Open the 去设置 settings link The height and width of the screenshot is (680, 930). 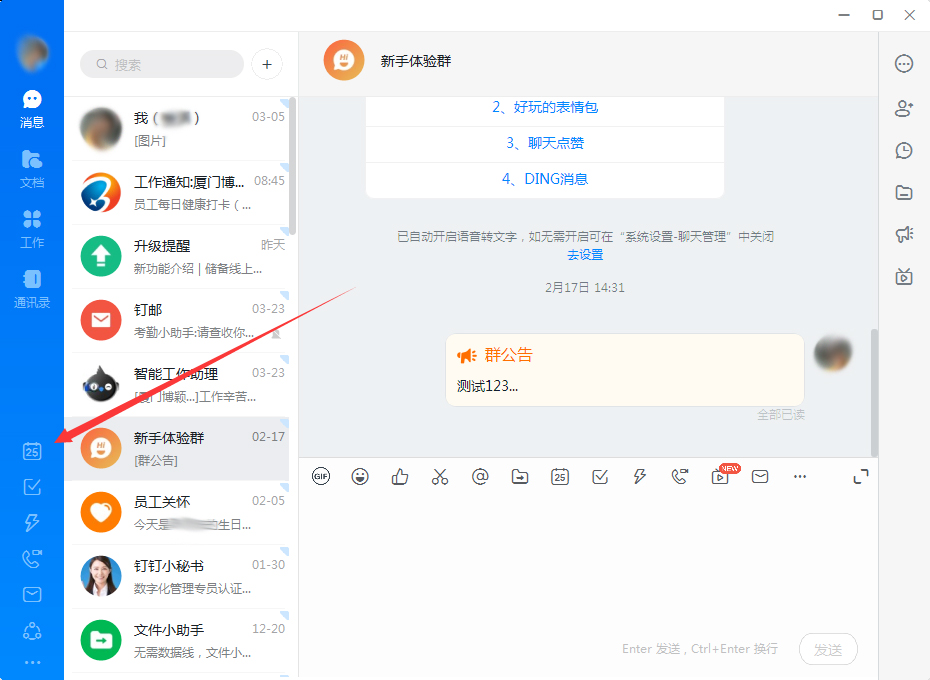pos(584,255)
